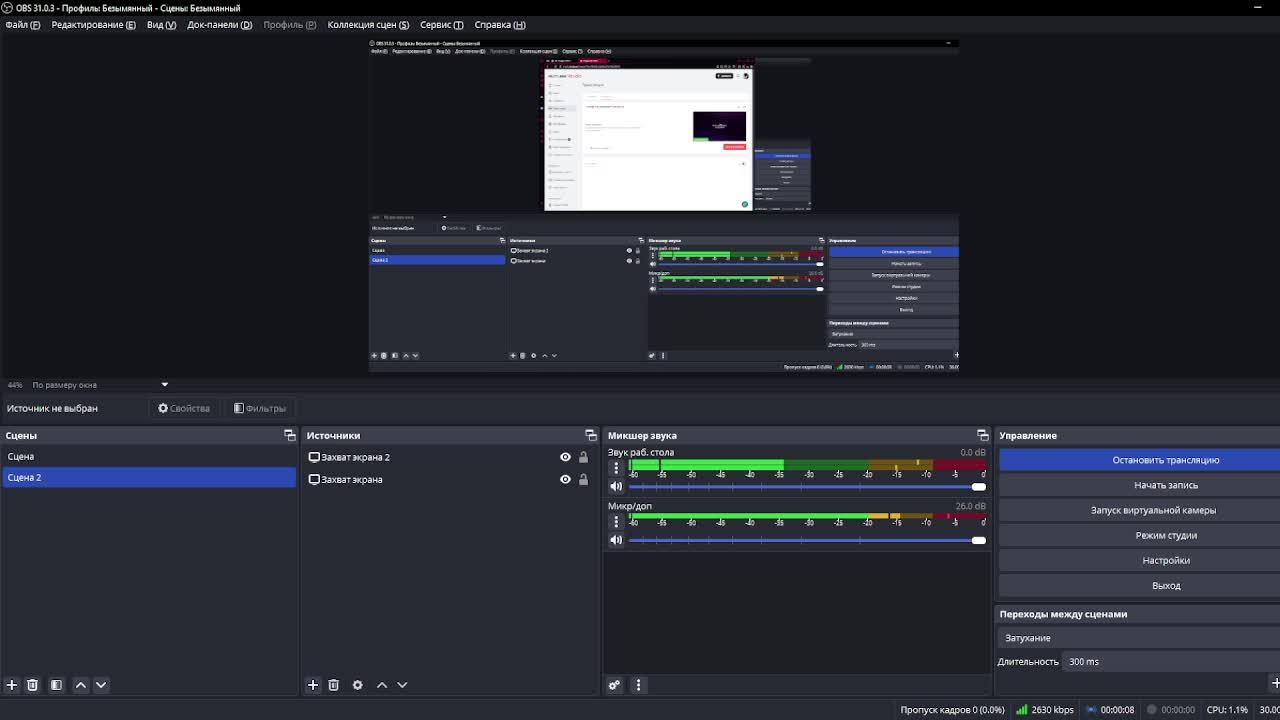Move scene down with arrow in Сцены panel

(101, 685)
